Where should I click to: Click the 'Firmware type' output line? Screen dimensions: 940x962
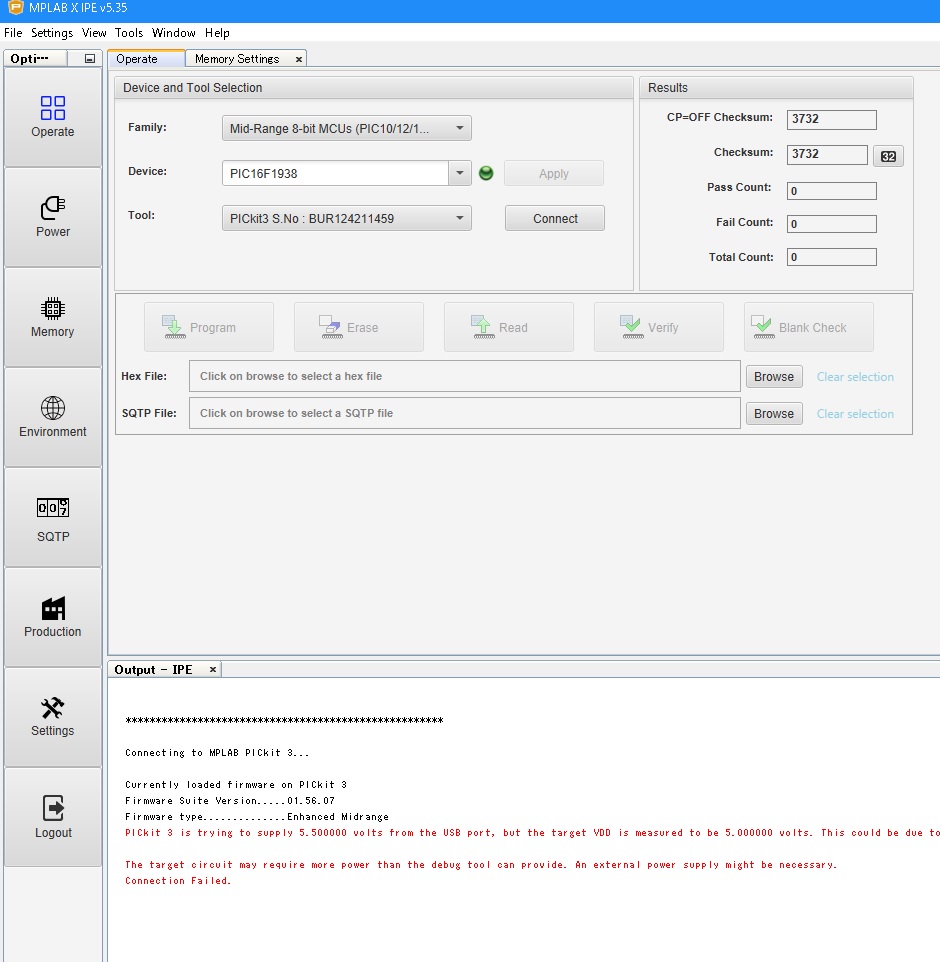pos(257,817)
